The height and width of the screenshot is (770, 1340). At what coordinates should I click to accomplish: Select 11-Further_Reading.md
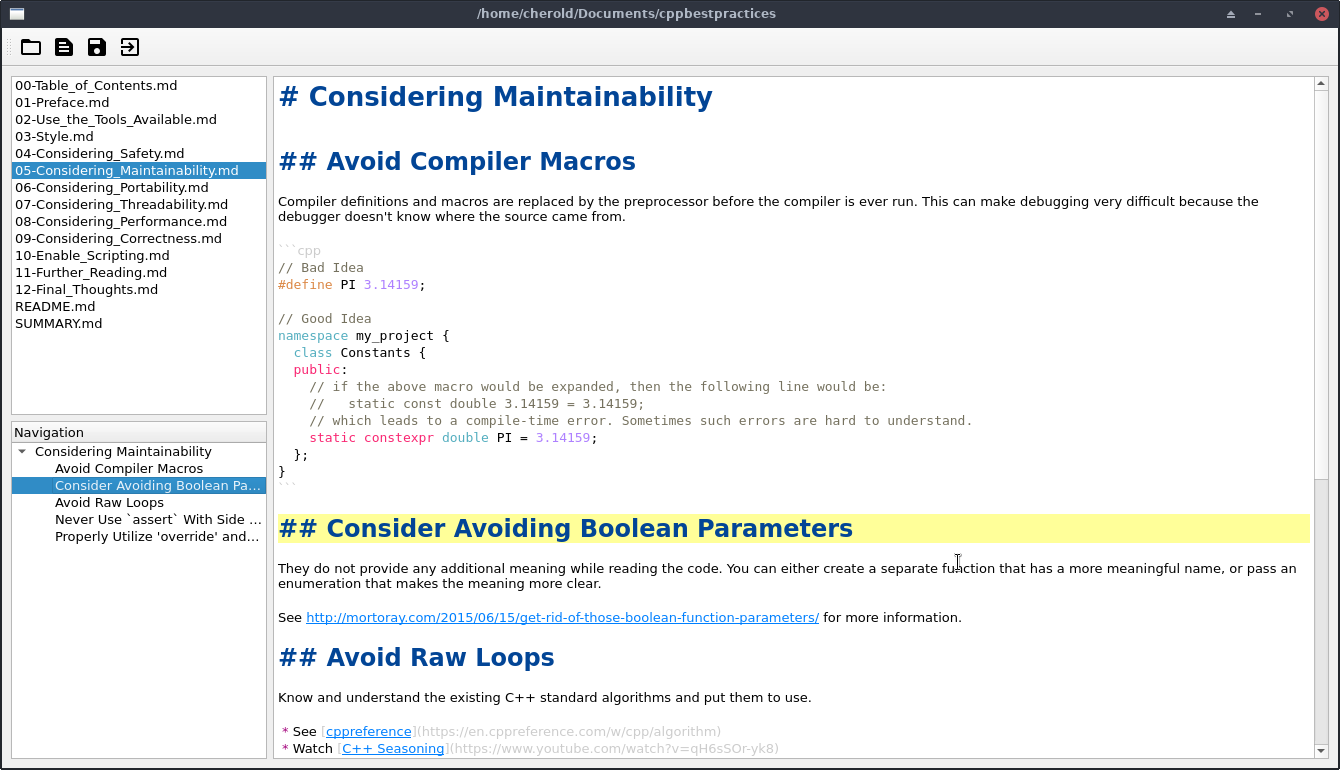[139, 273]
